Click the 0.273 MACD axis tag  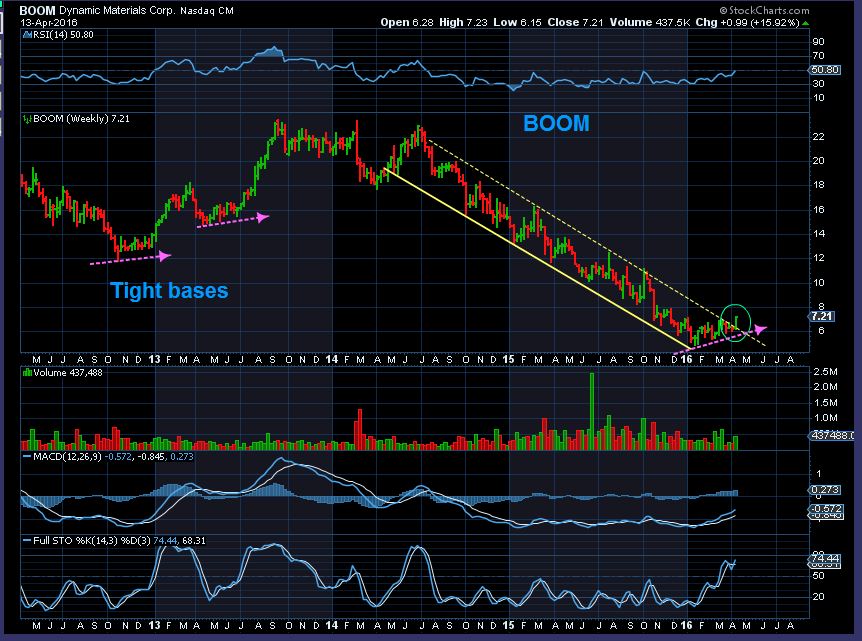(825, 489)
